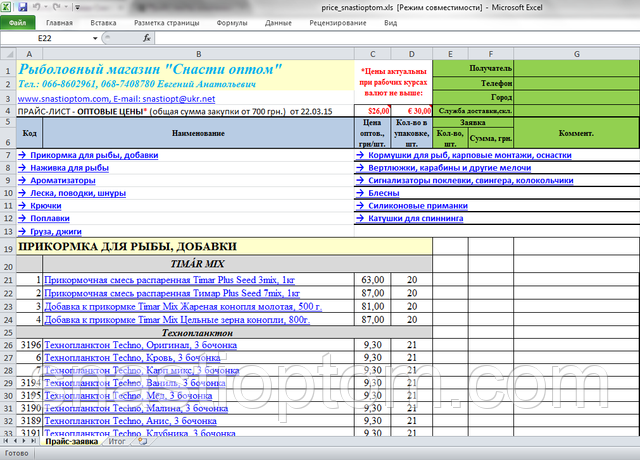Click next sheet navigation arrow
The image size is (640, 460).
[x=24, y=441]
